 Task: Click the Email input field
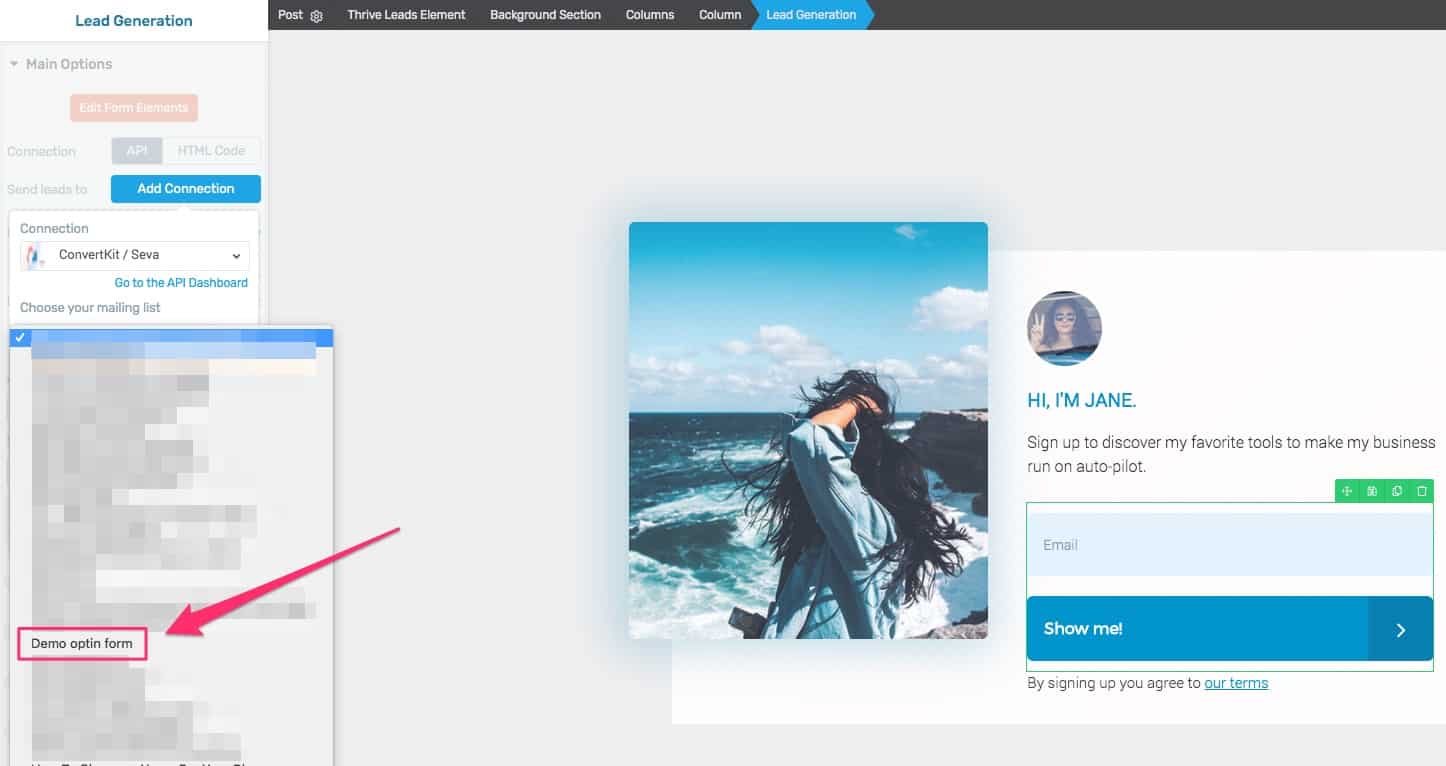pyautogui.click(x=1230, y=545)
